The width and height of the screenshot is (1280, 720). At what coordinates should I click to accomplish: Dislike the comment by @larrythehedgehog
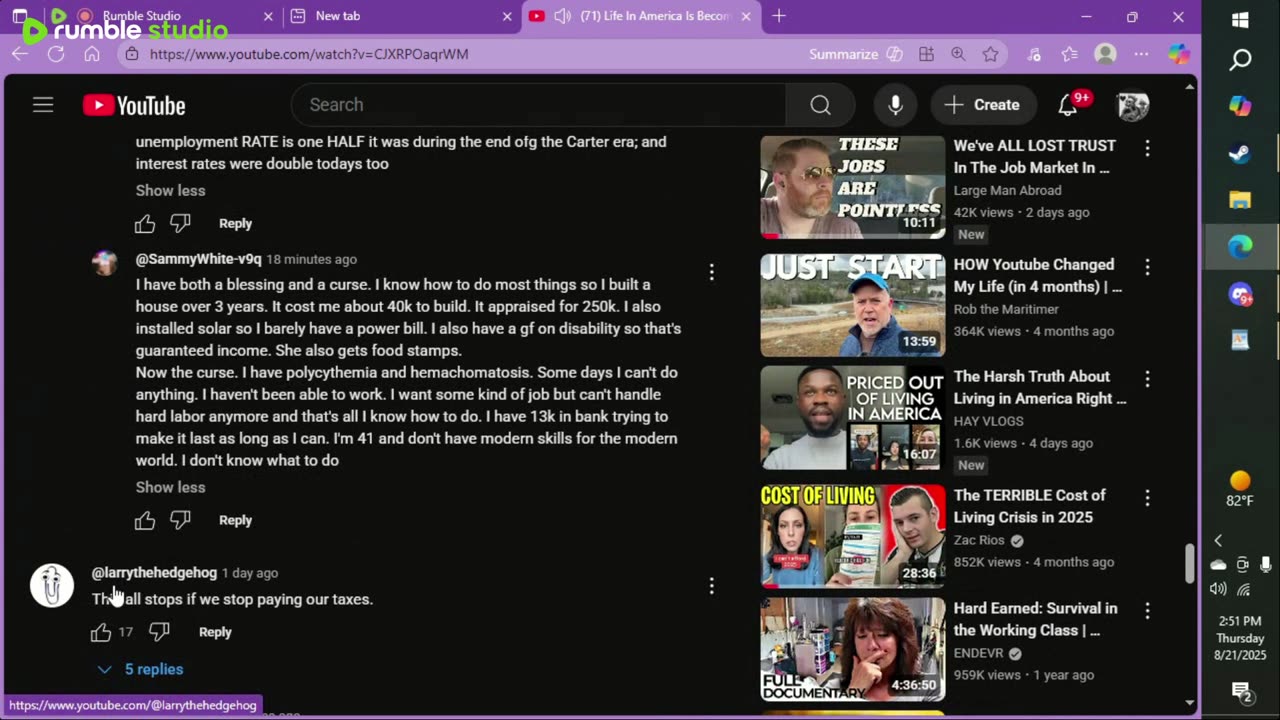point(159,632)
